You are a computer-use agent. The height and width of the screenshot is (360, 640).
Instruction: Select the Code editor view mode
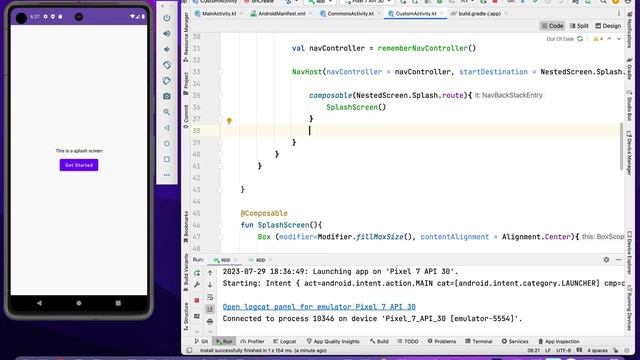click(552, 26)
